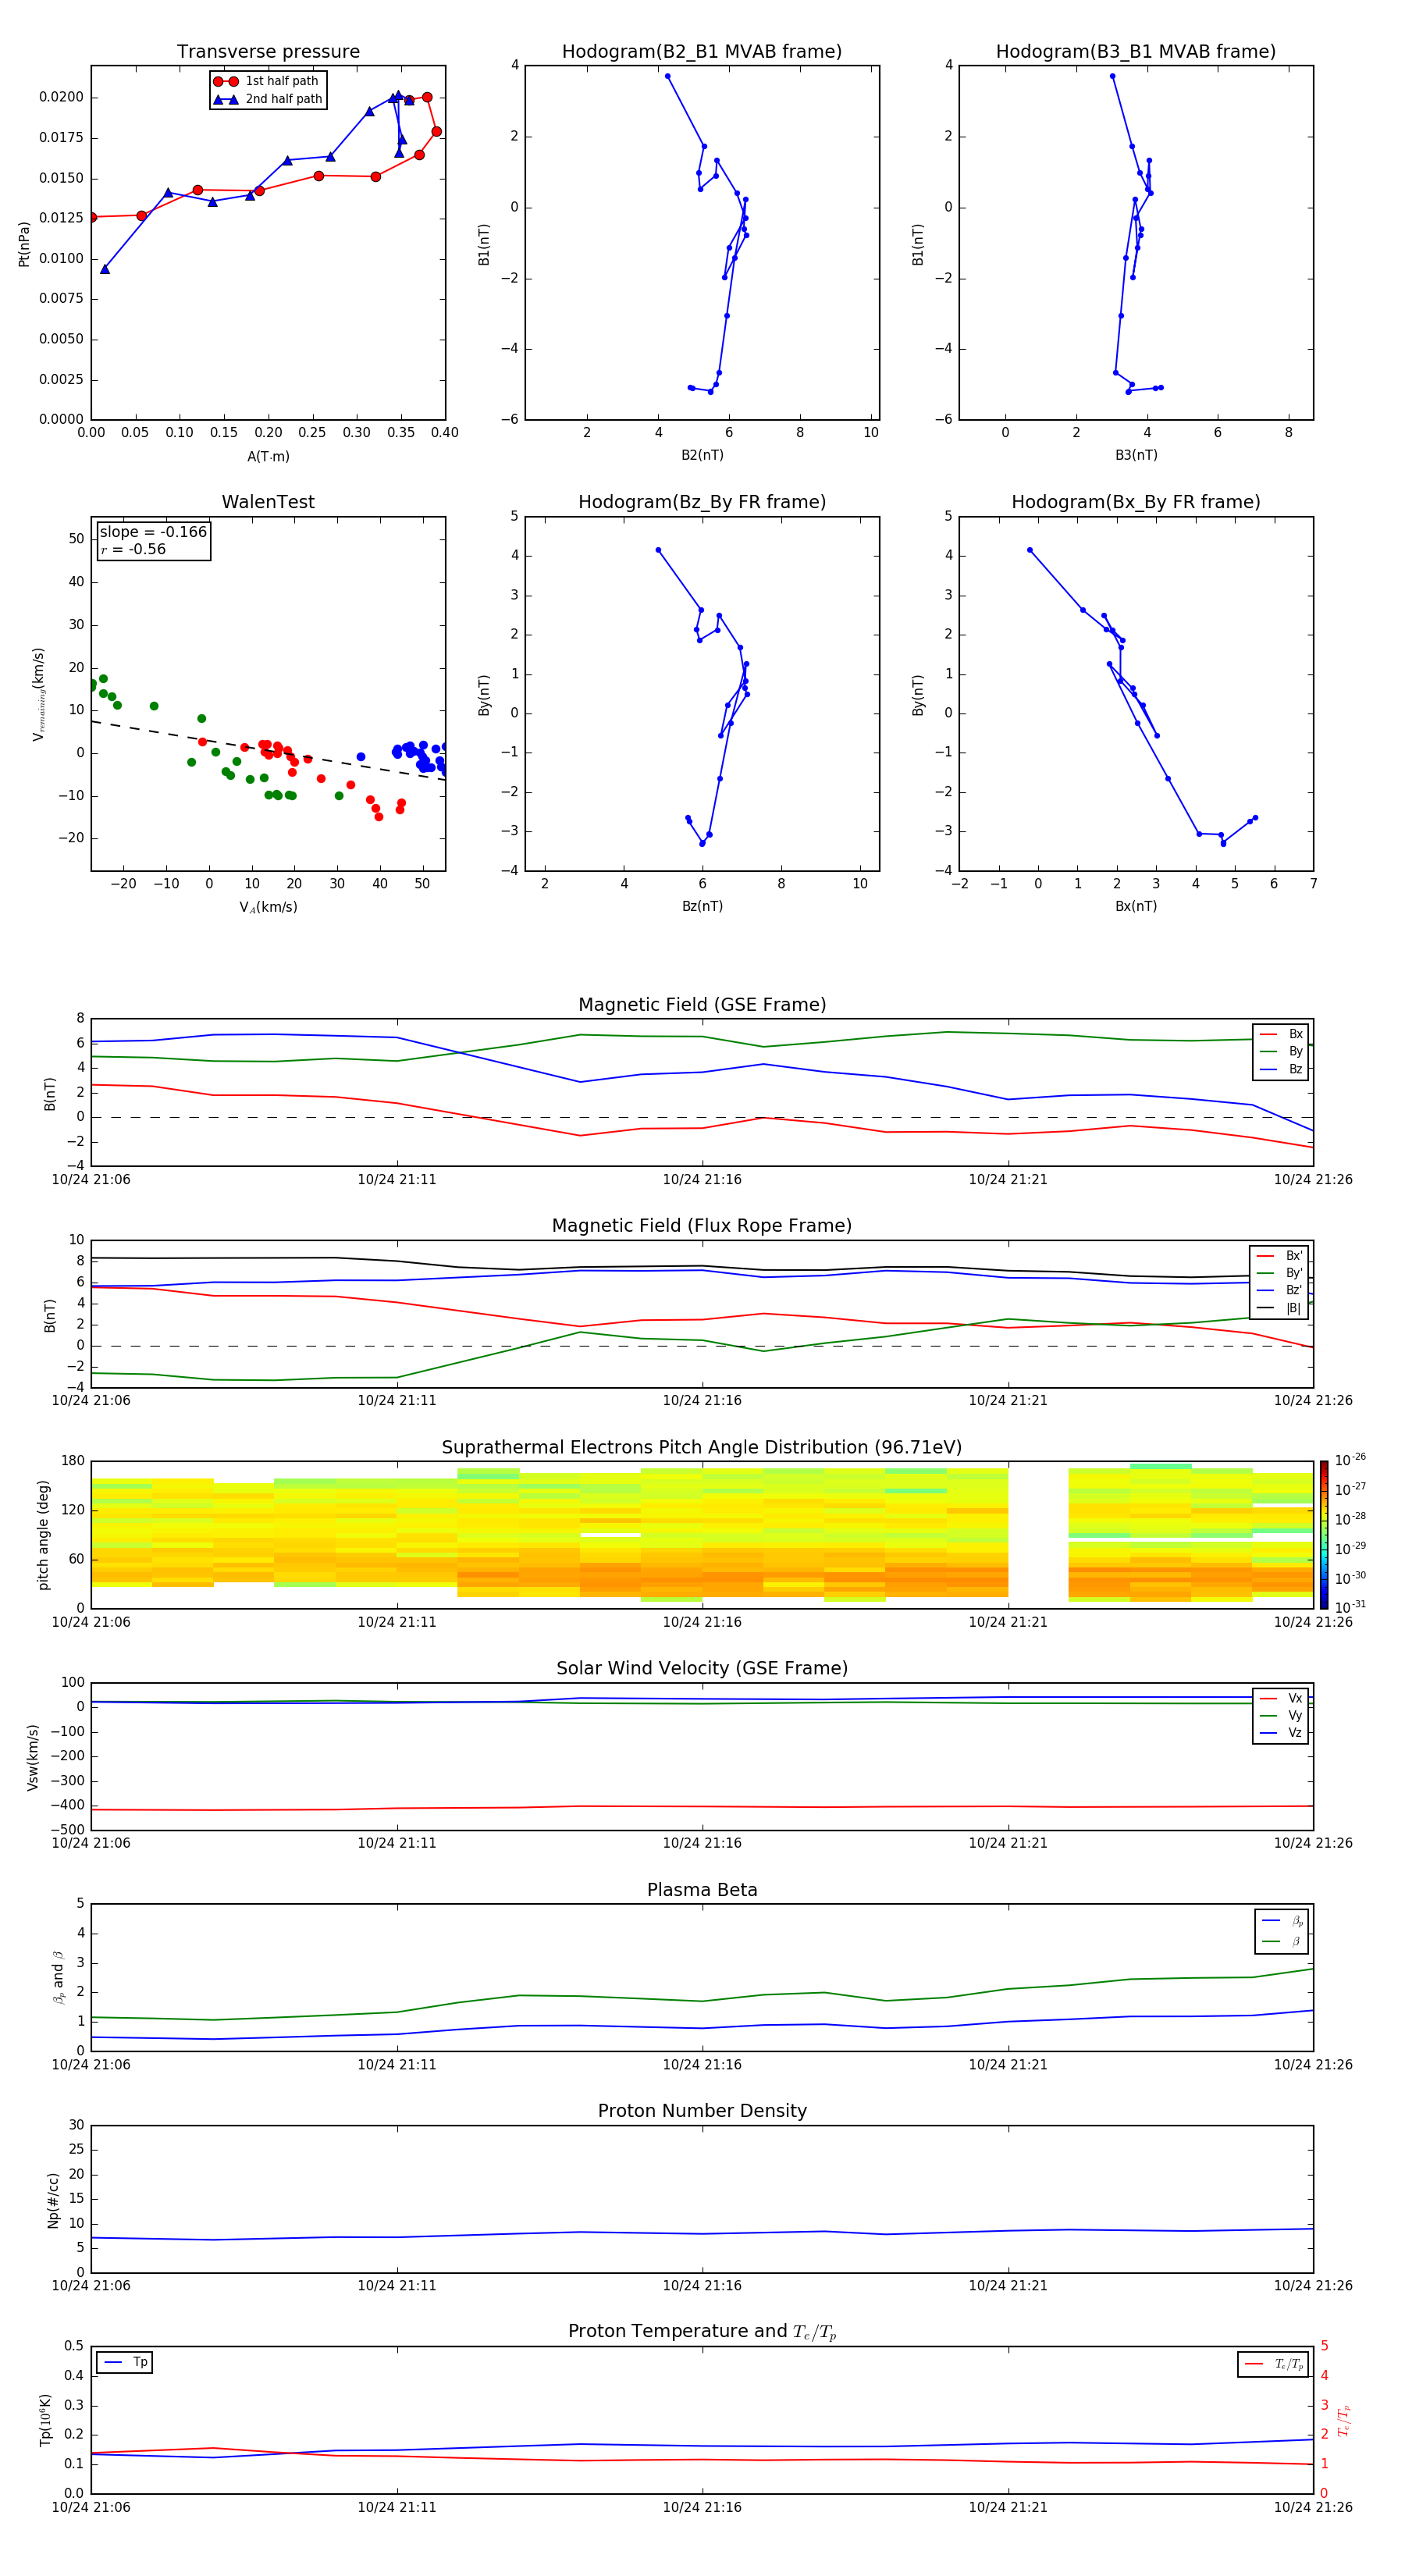Select the Te/Tp legend entry
Image resolution: width=1405 pixels, height=2576 pixels.
coord(1274,2364)
